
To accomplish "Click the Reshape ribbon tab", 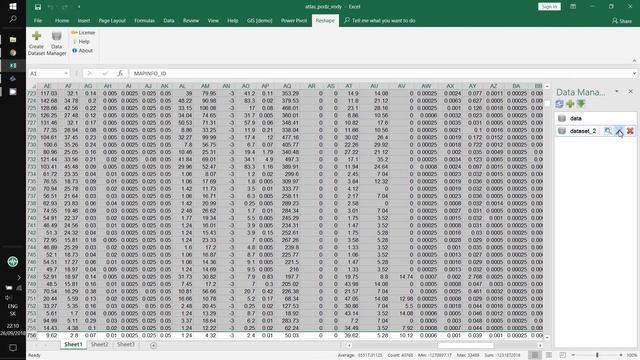I will [325, 20].
